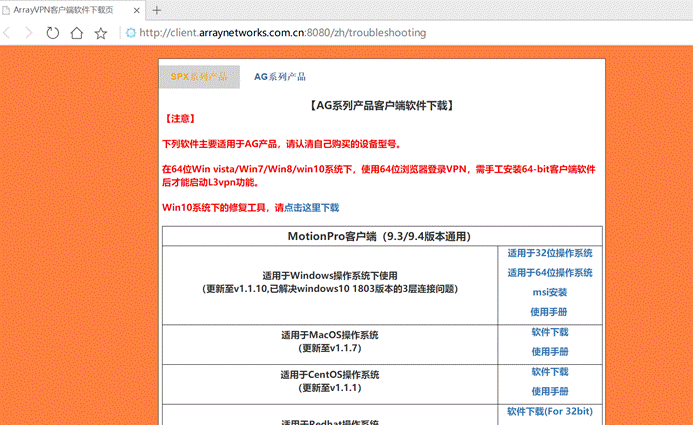Image resolution: width=693 pixels, height=425 pixels.
Task: Click the address bar URL field
Action: tap(282, 33)
